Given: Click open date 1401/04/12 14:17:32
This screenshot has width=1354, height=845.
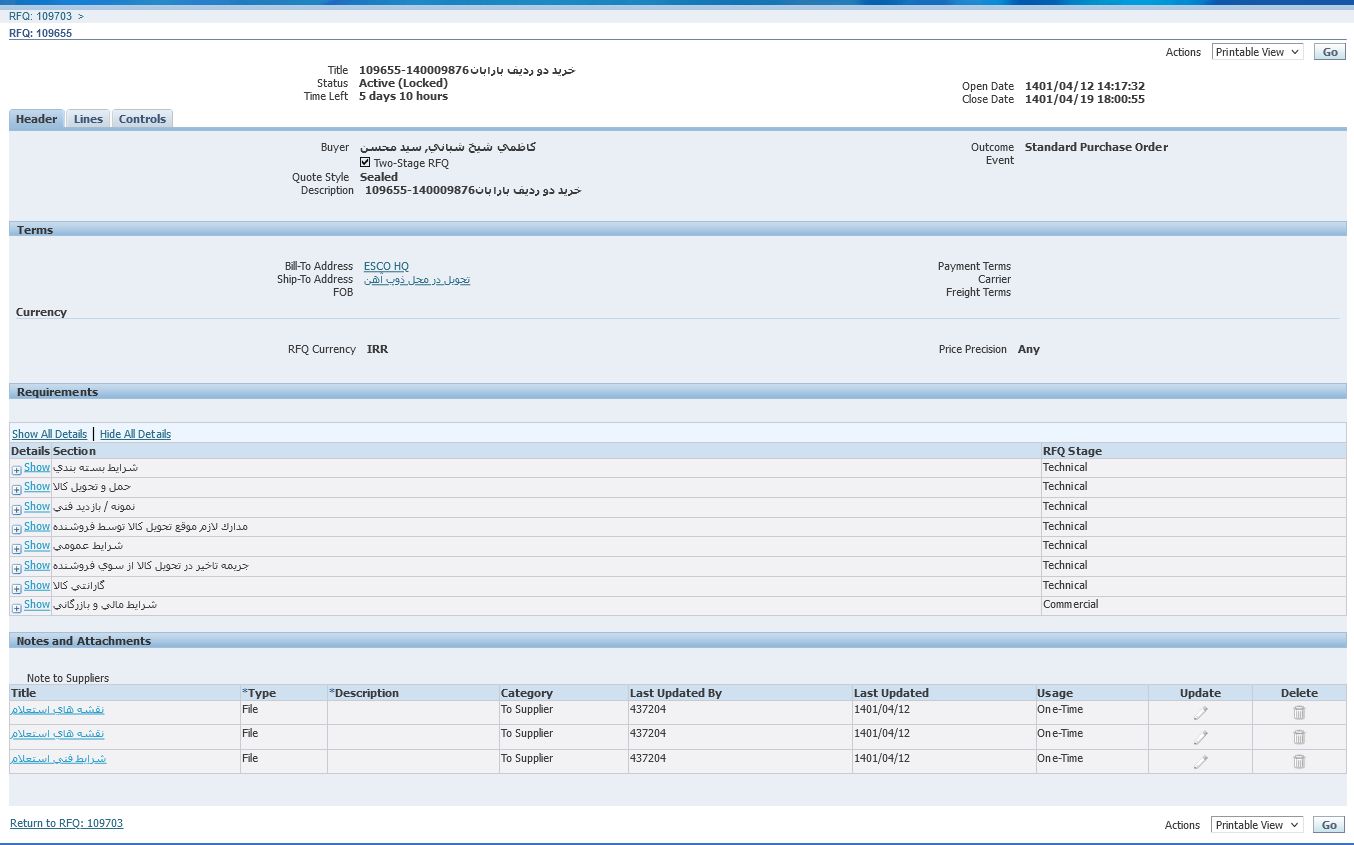Looking at the screenshot, I should (1085, 86).
